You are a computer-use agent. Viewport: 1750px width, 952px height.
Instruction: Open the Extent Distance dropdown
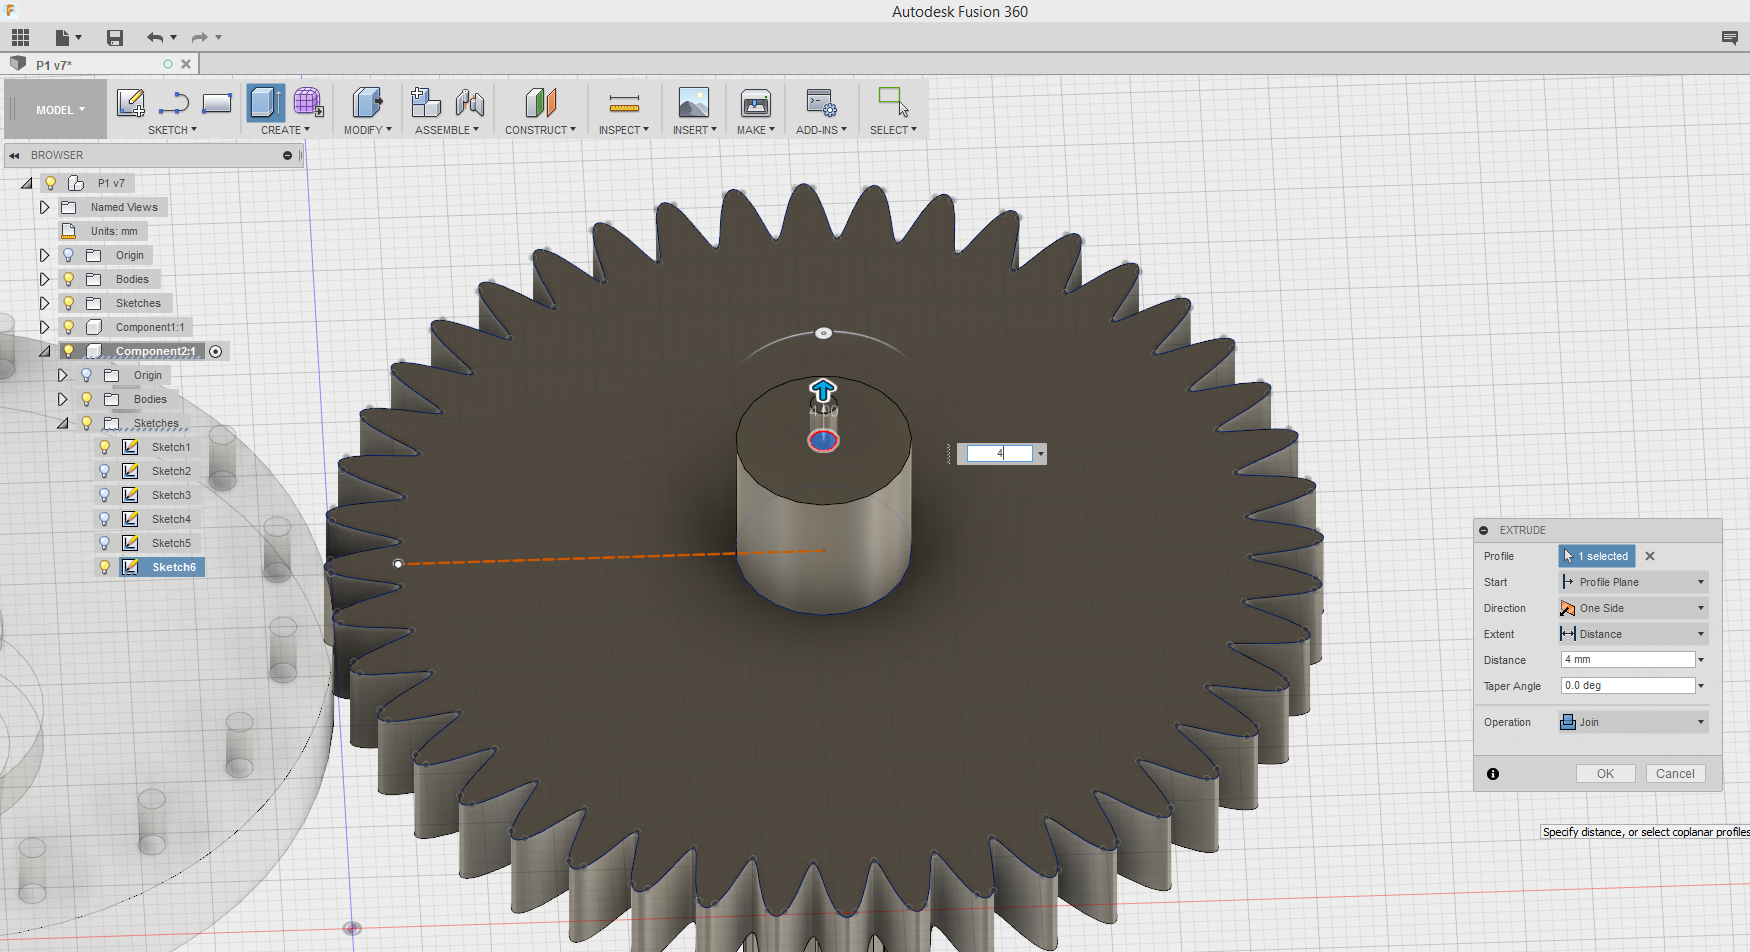(1633, 634)
